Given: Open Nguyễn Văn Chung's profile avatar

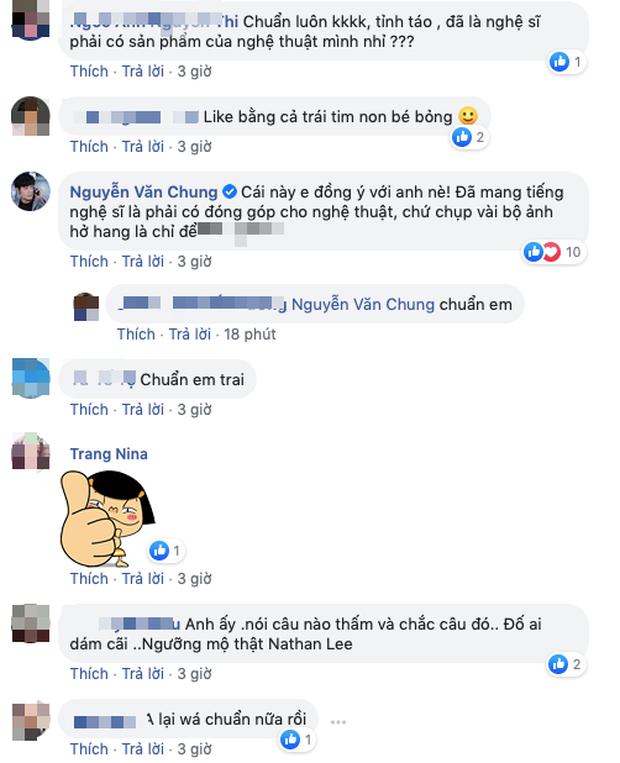Looking at the screenshot, I should click(31, 191).
